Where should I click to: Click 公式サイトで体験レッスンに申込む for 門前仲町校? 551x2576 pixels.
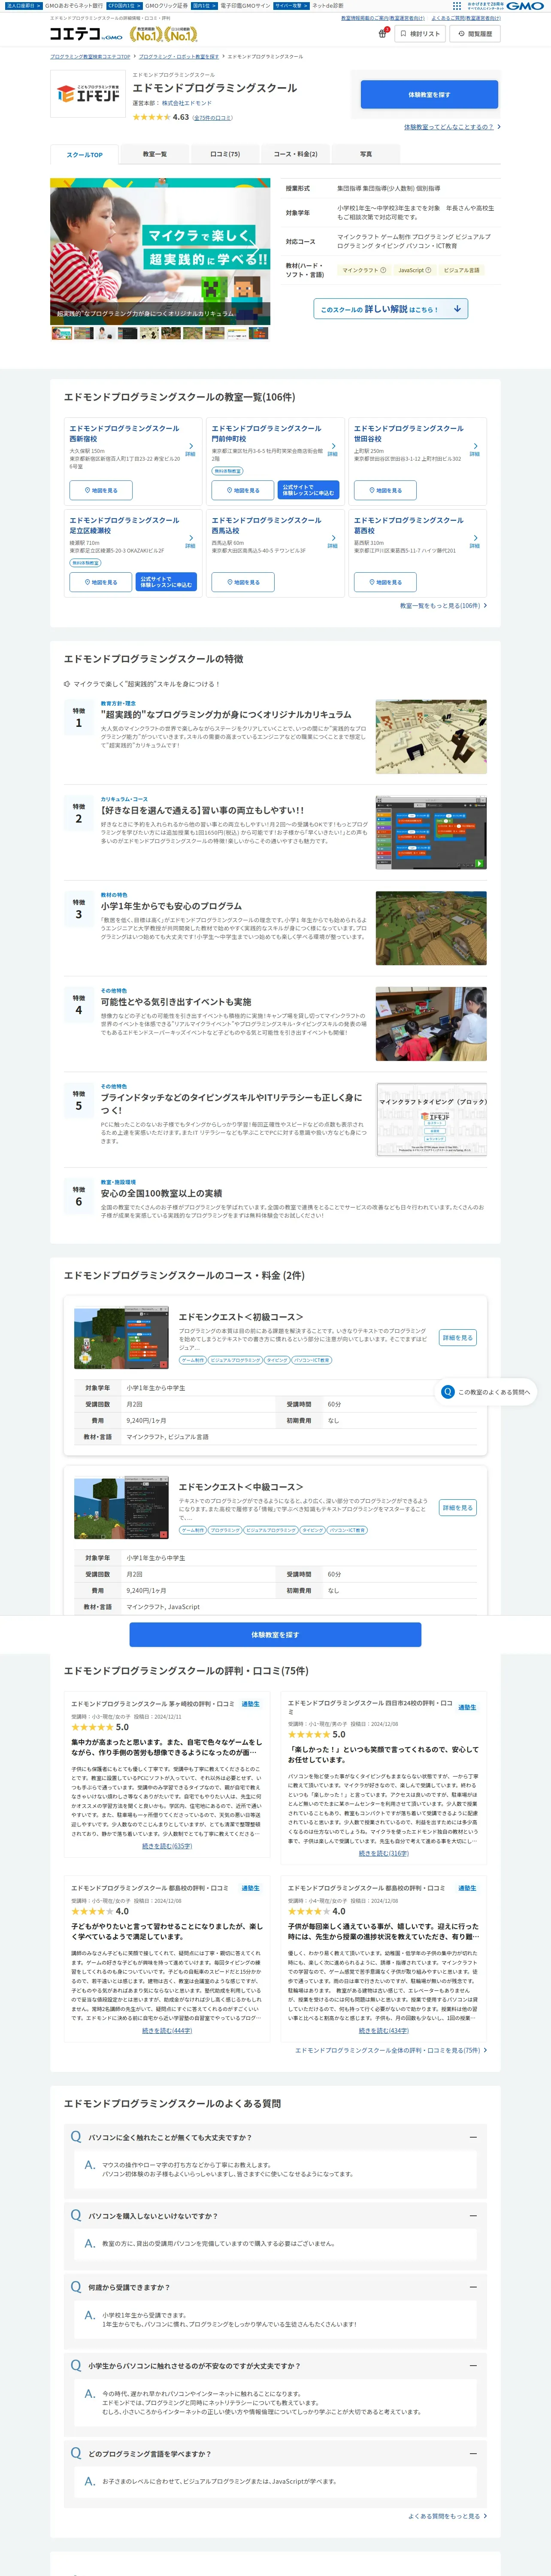coord(309,490)
